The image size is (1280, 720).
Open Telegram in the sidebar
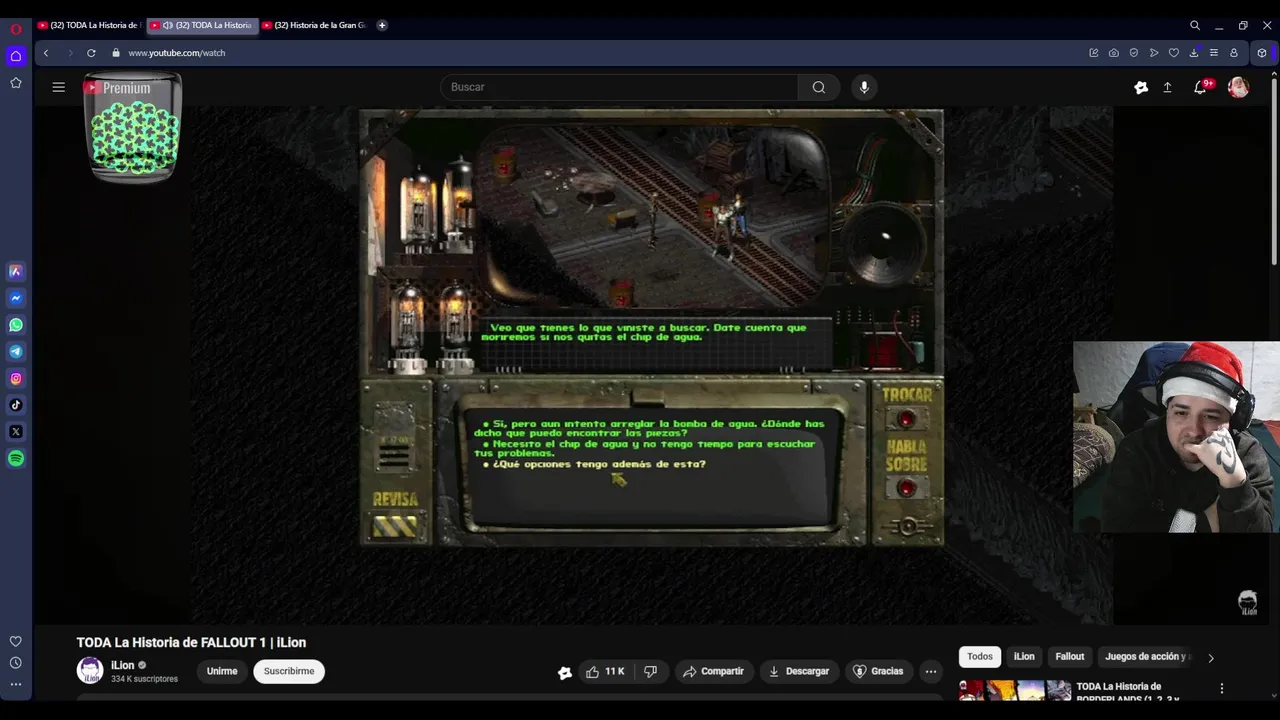16,352
